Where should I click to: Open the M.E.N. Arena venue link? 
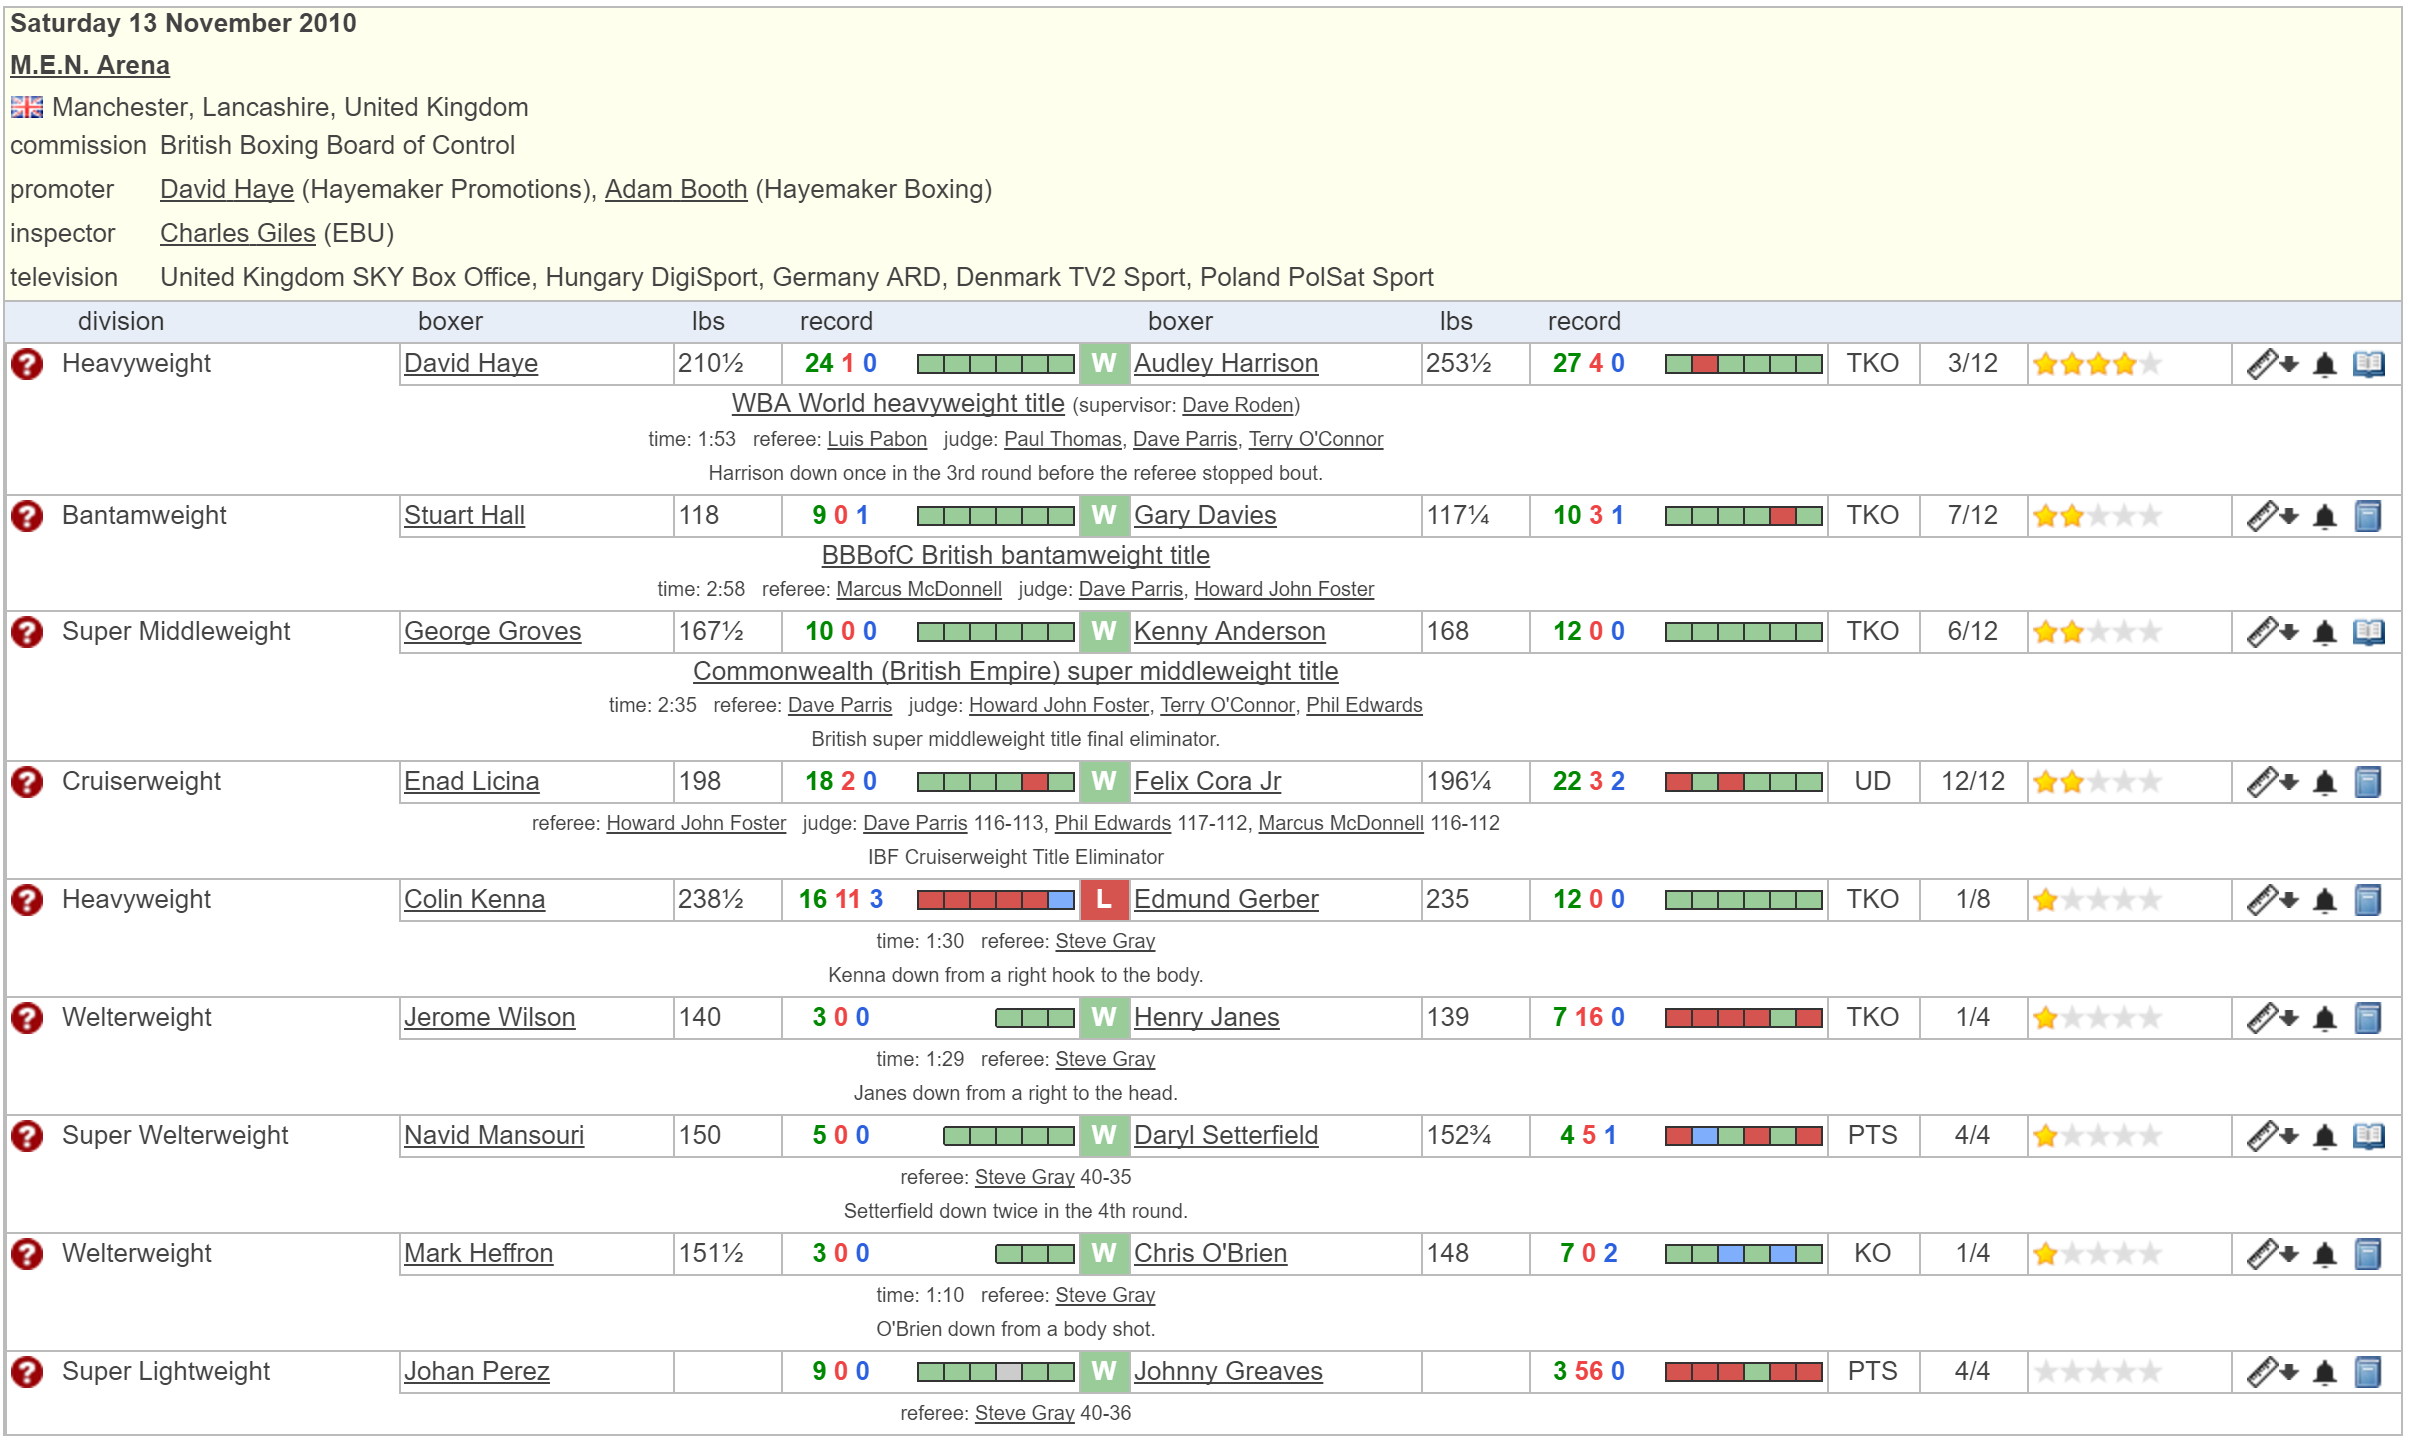[90, 65]
